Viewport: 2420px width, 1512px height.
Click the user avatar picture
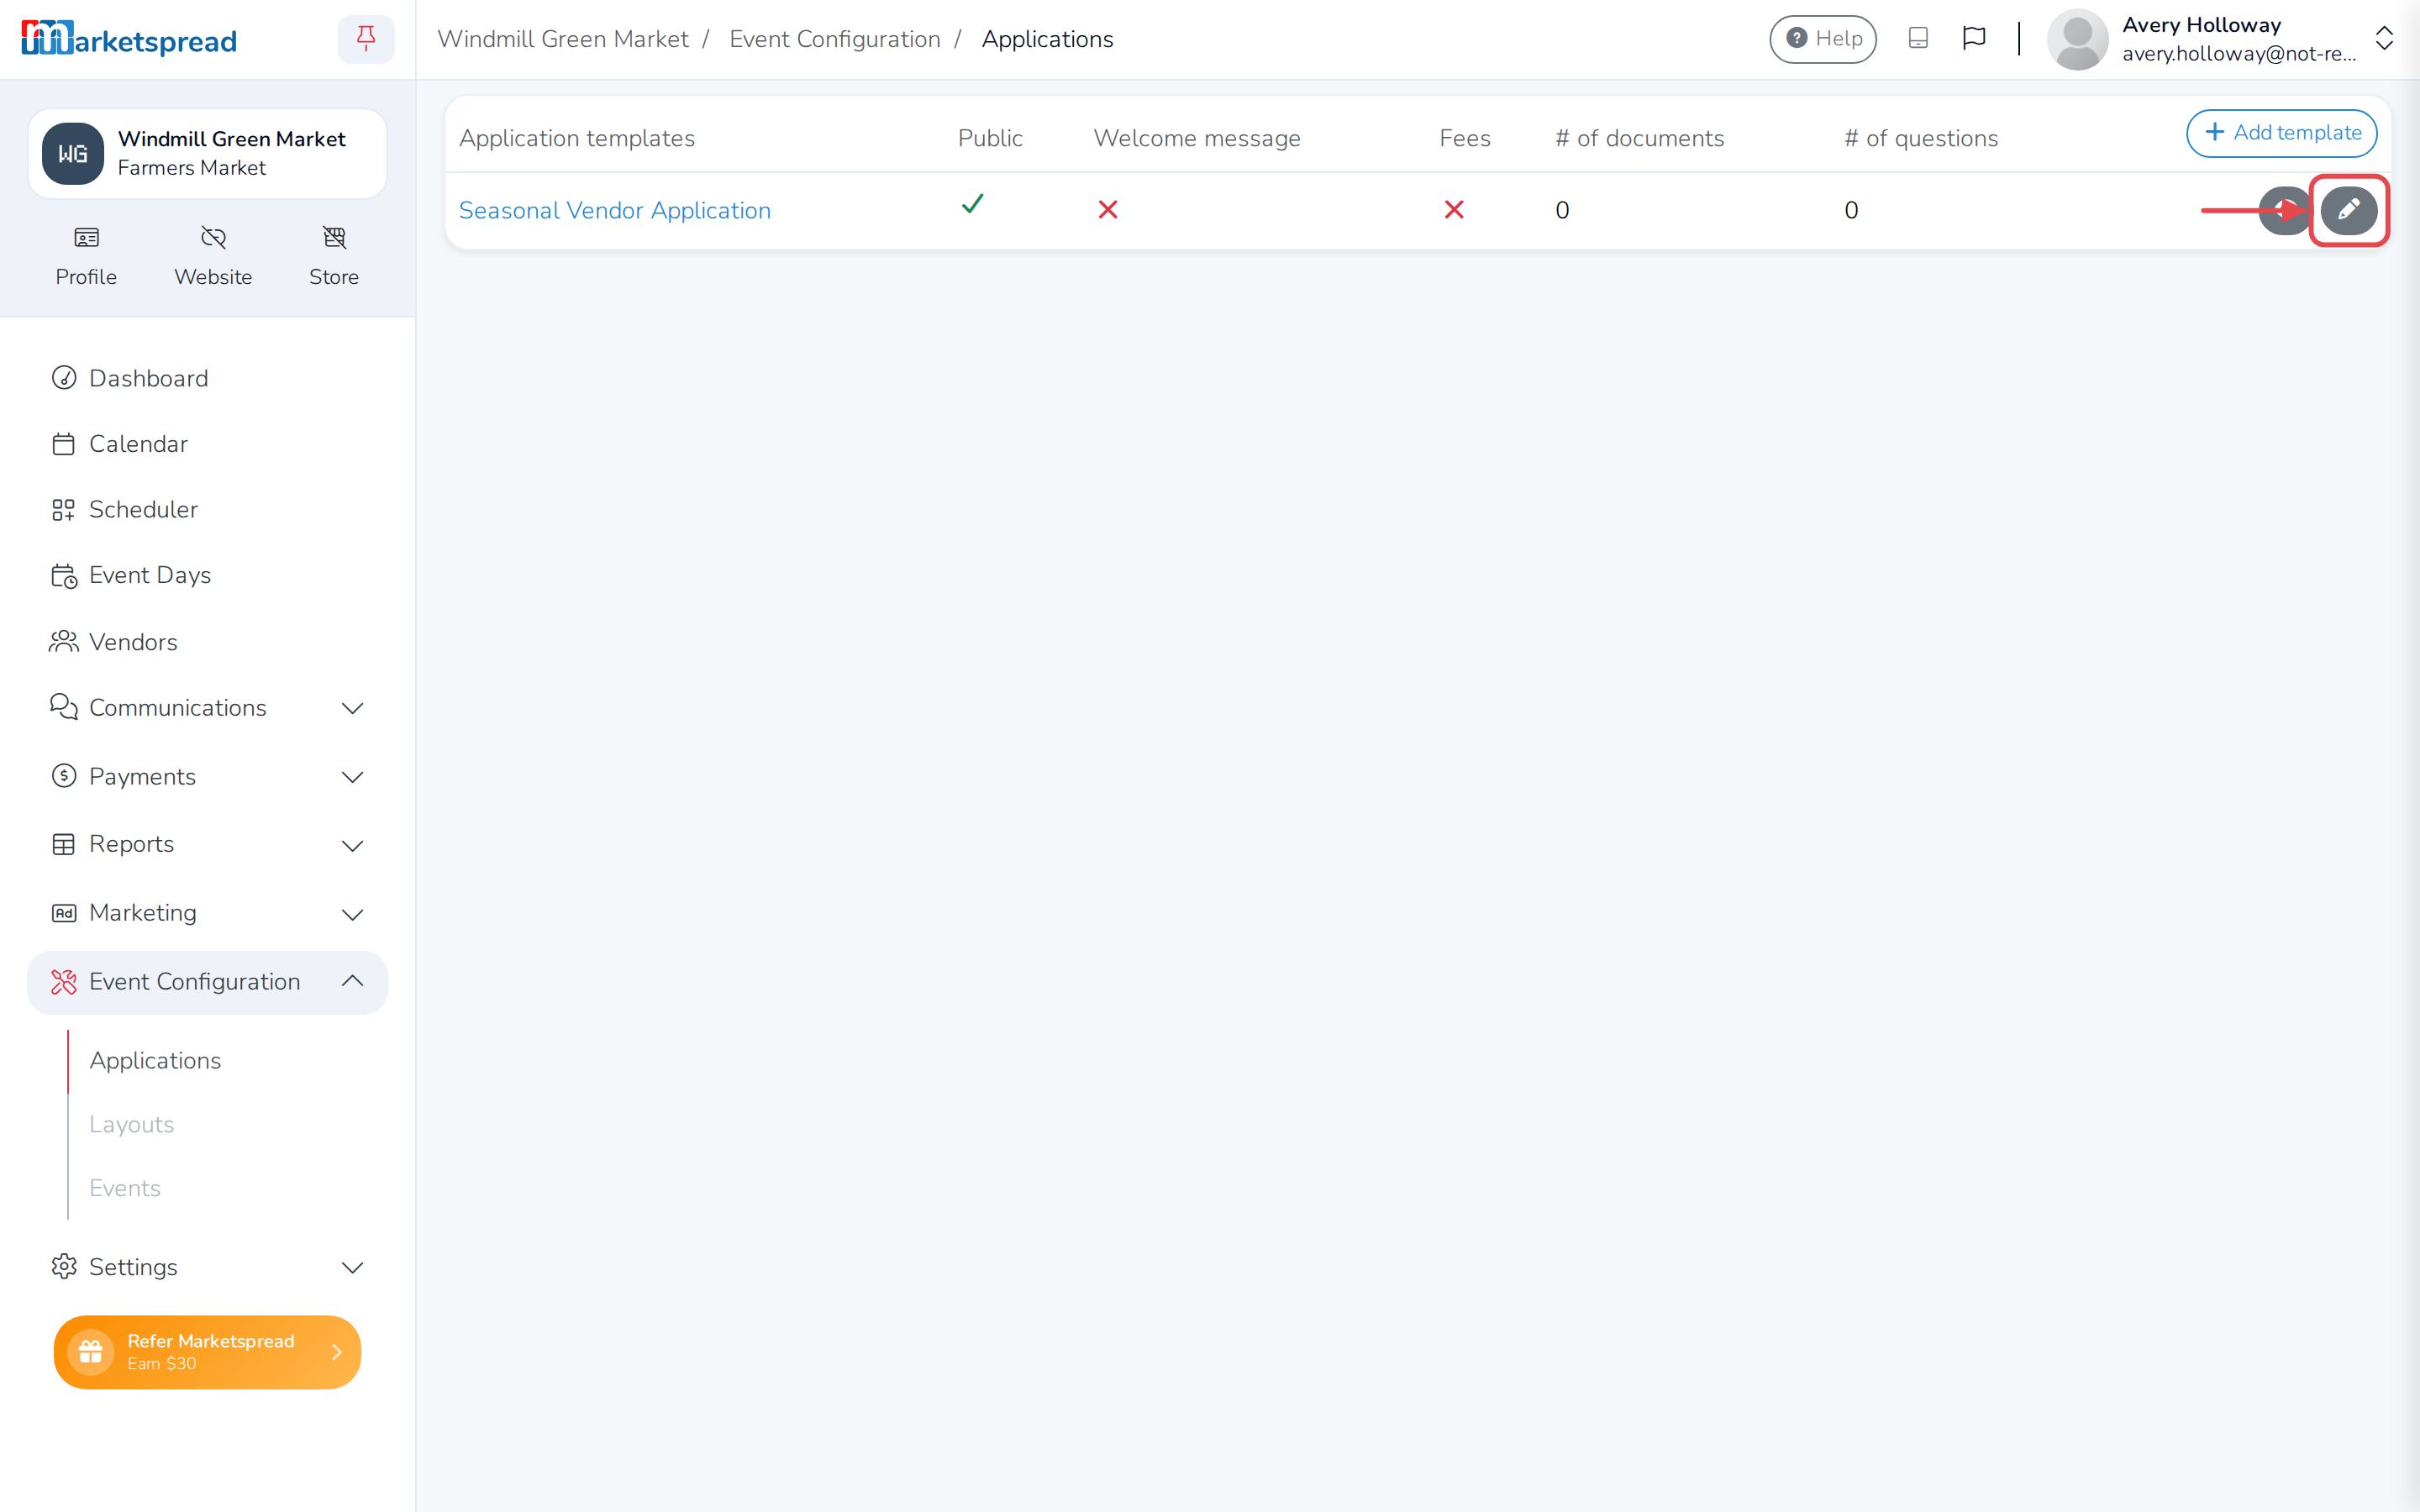pyautogui.click(x=2077, y=39)
